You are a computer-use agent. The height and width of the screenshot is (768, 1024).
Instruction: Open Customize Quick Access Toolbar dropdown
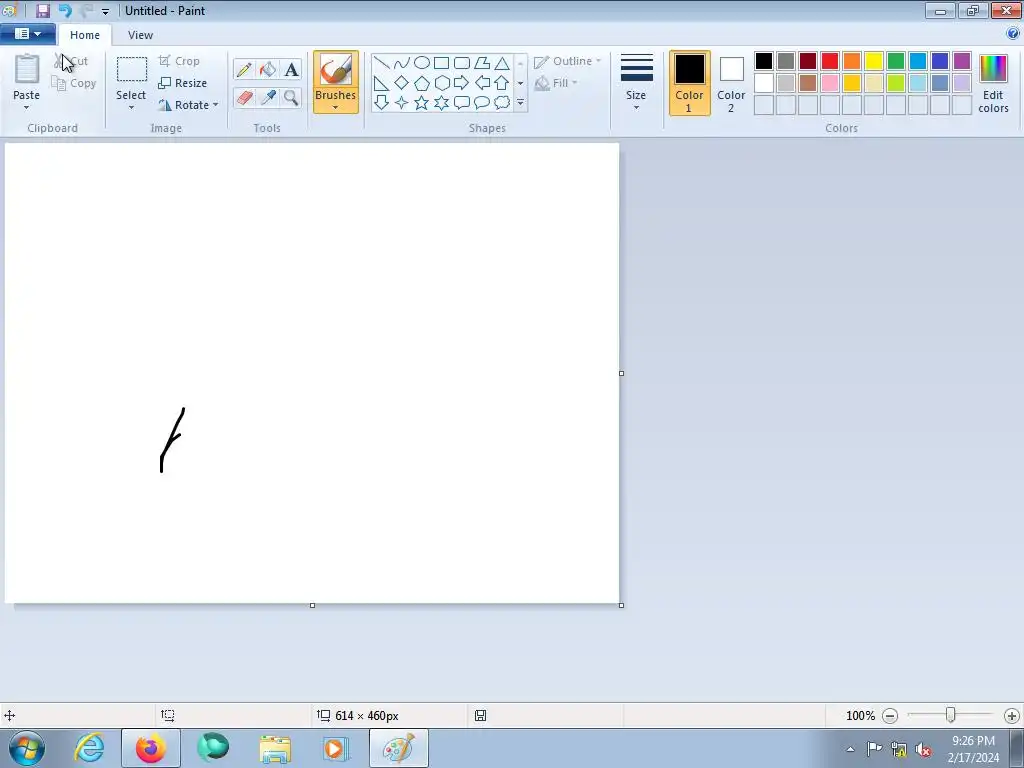coord(105,11)
